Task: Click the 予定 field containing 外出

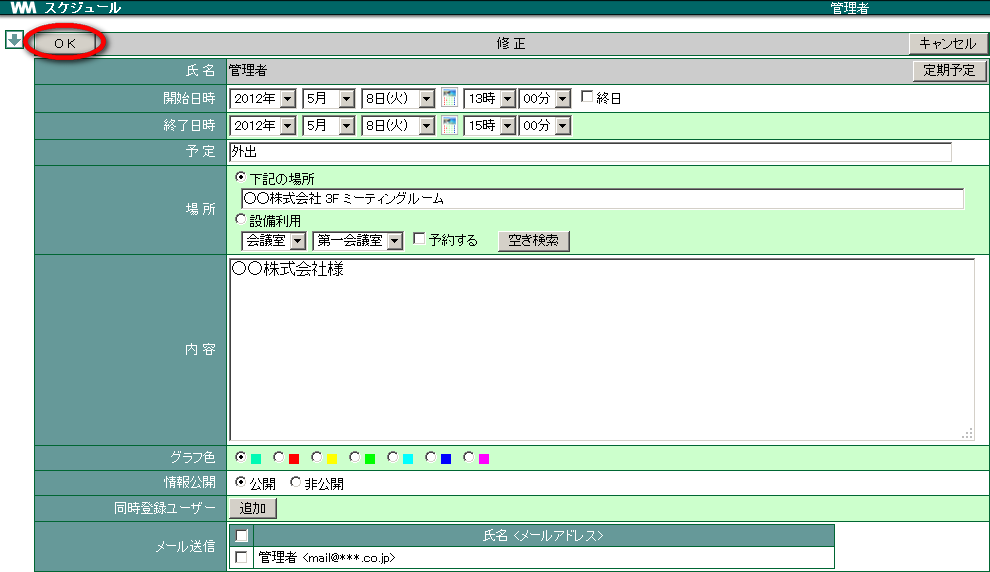Action: (x=590, y=152)
